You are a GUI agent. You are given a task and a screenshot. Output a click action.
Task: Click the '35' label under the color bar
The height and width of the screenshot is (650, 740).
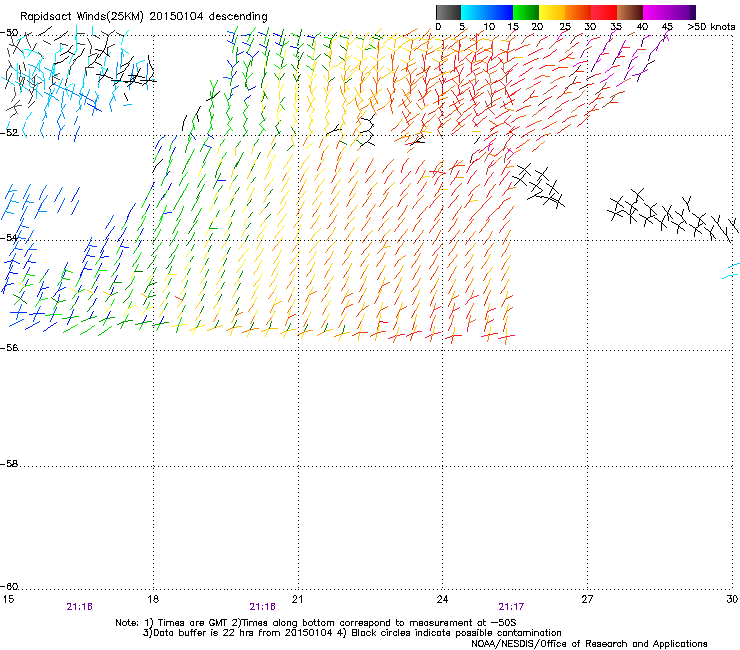click(x=616, y=27)
